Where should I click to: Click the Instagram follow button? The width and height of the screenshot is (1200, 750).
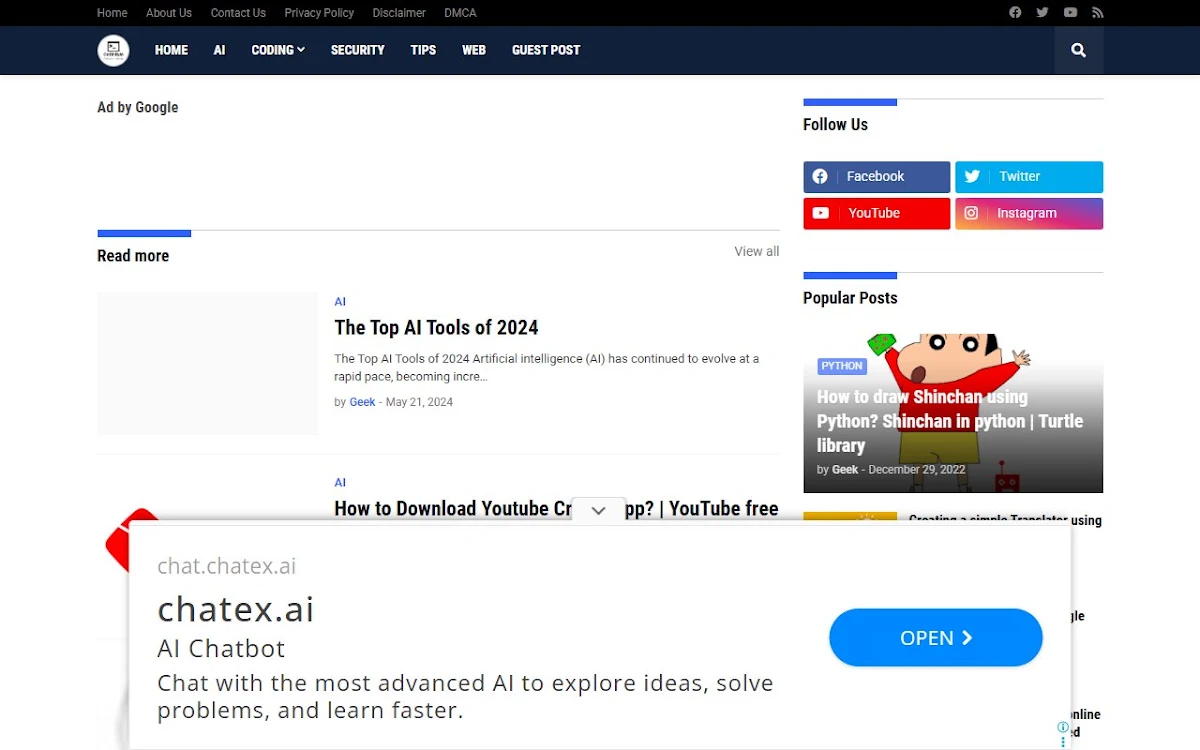click(x=1029, y=214)
